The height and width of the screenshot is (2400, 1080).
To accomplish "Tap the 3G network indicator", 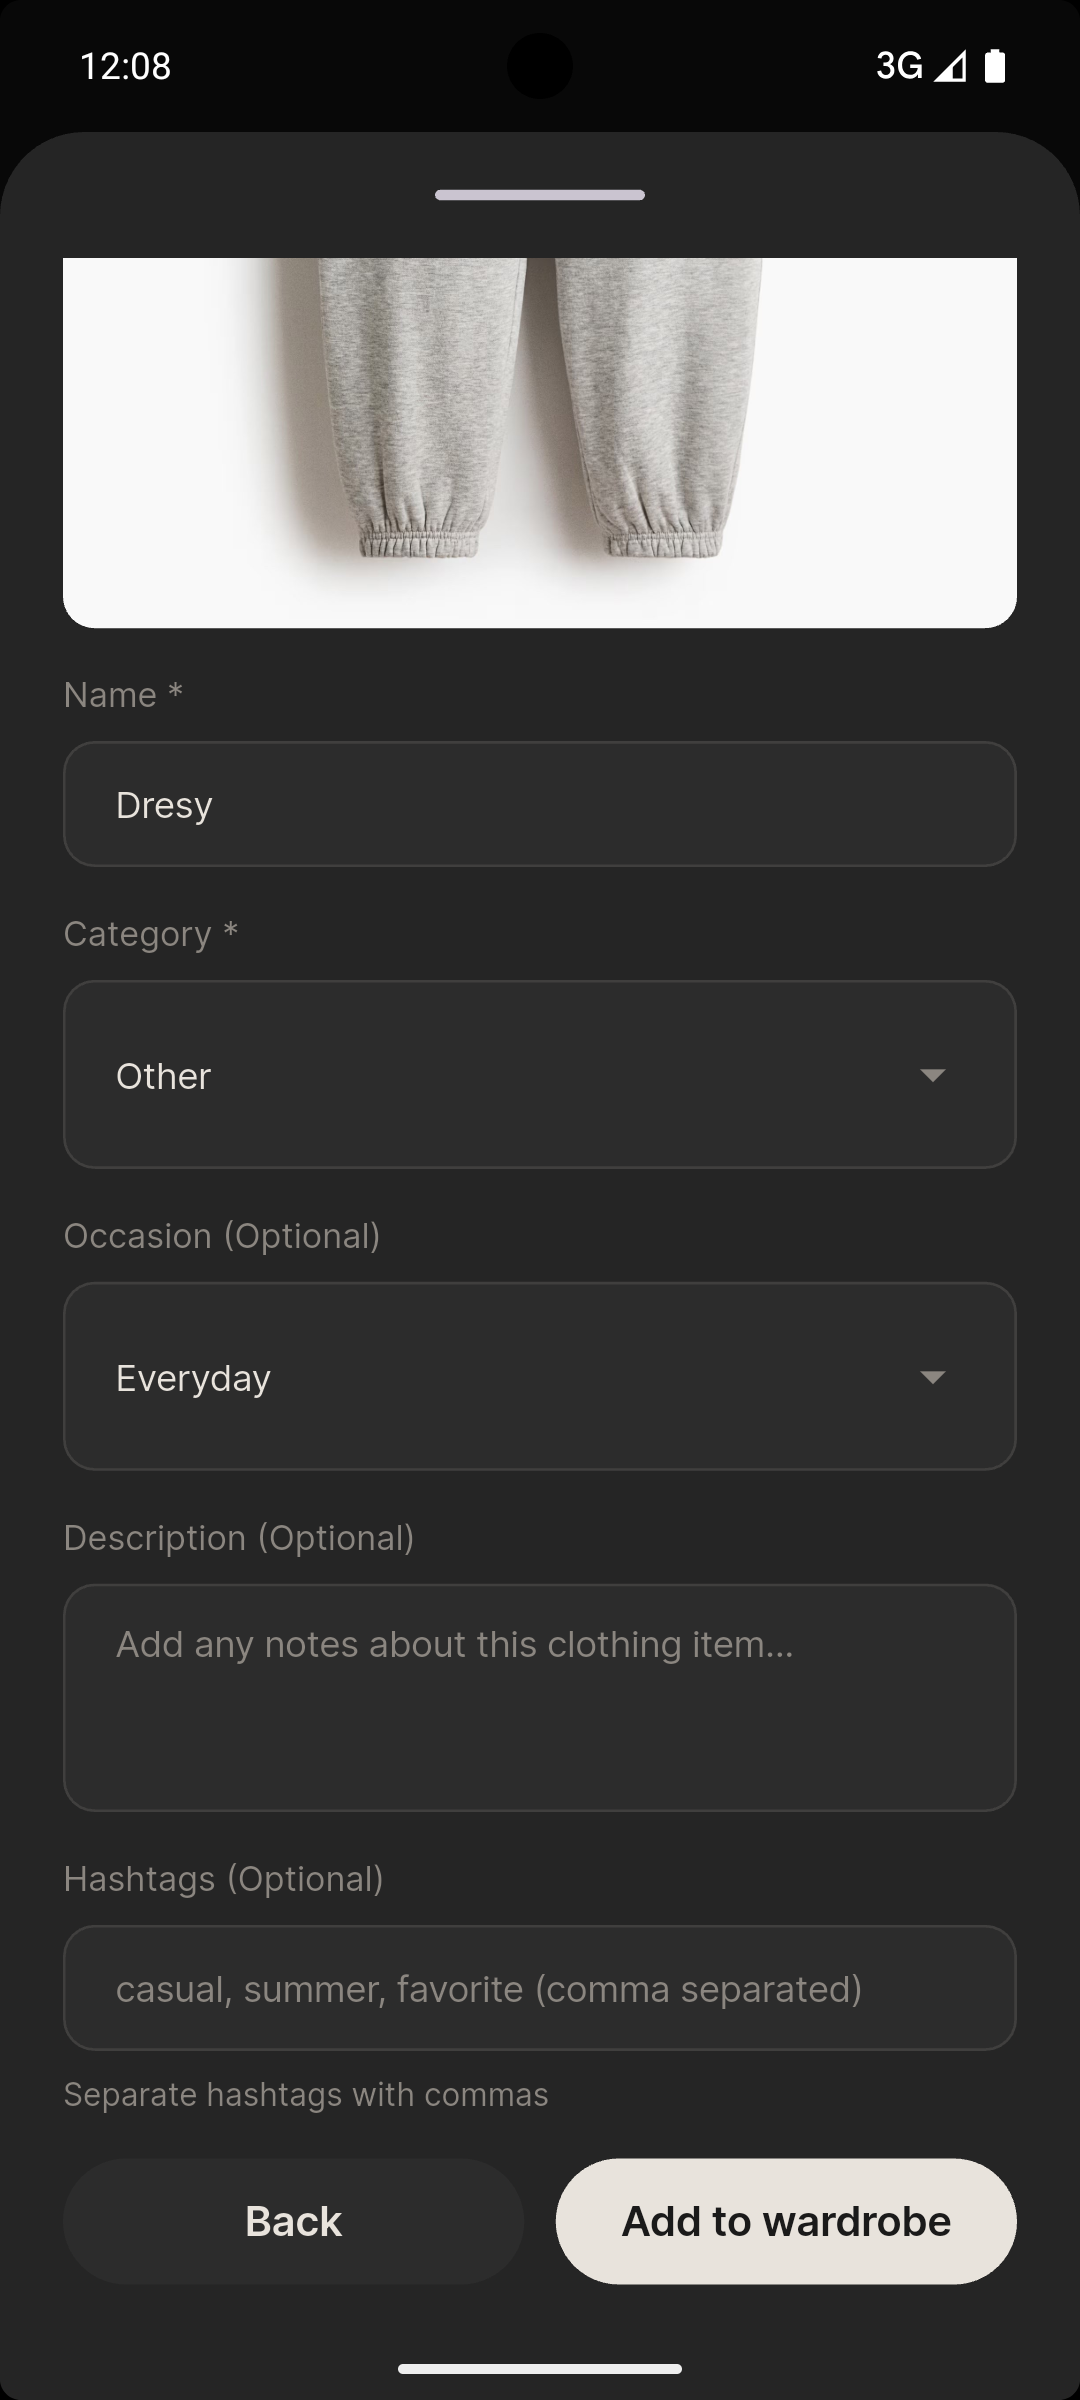I will click(899, 66).
